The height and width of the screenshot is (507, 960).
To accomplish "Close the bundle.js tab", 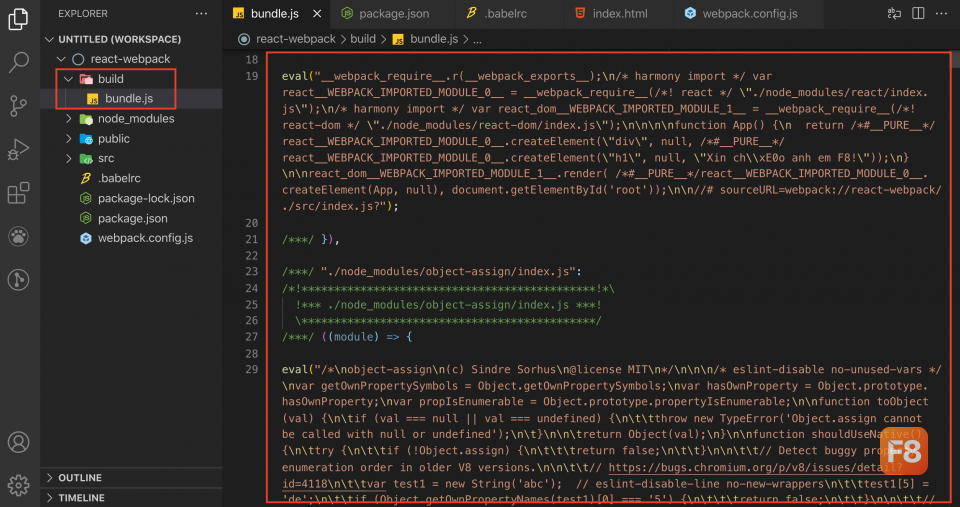I will tap(317, 13).
